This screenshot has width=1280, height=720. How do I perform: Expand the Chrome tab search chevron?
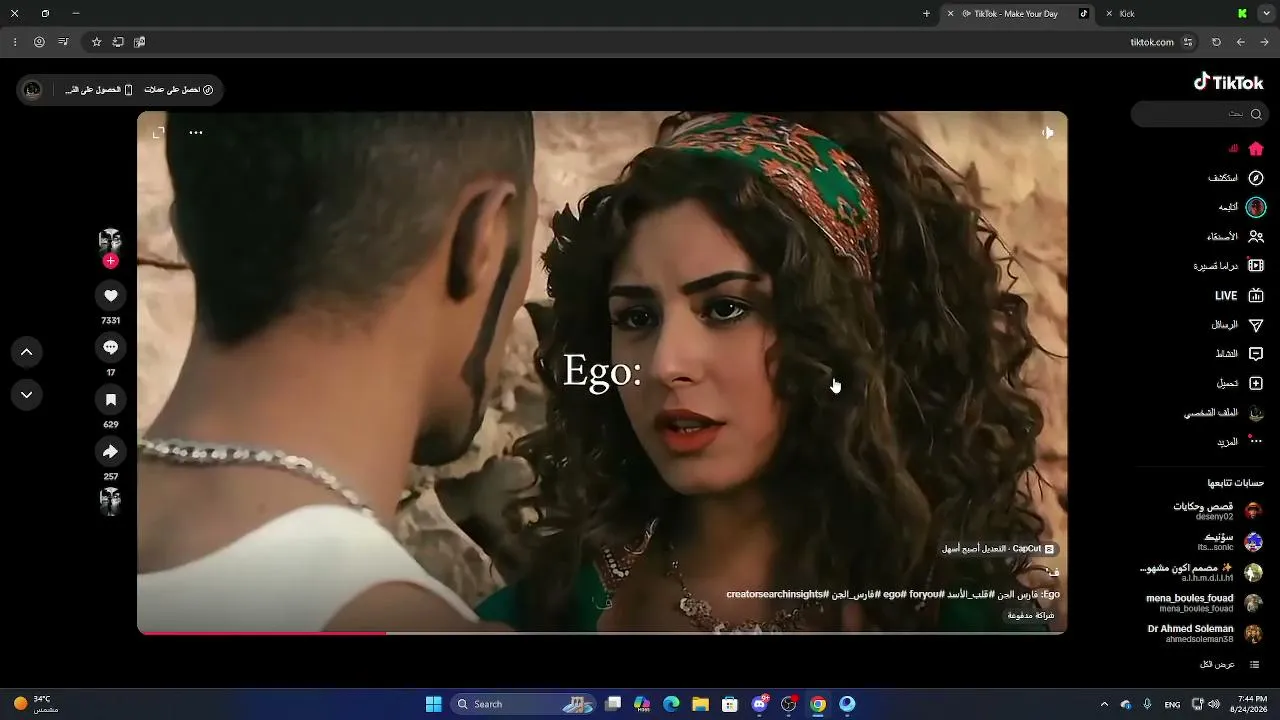(x=1266, y=14)
